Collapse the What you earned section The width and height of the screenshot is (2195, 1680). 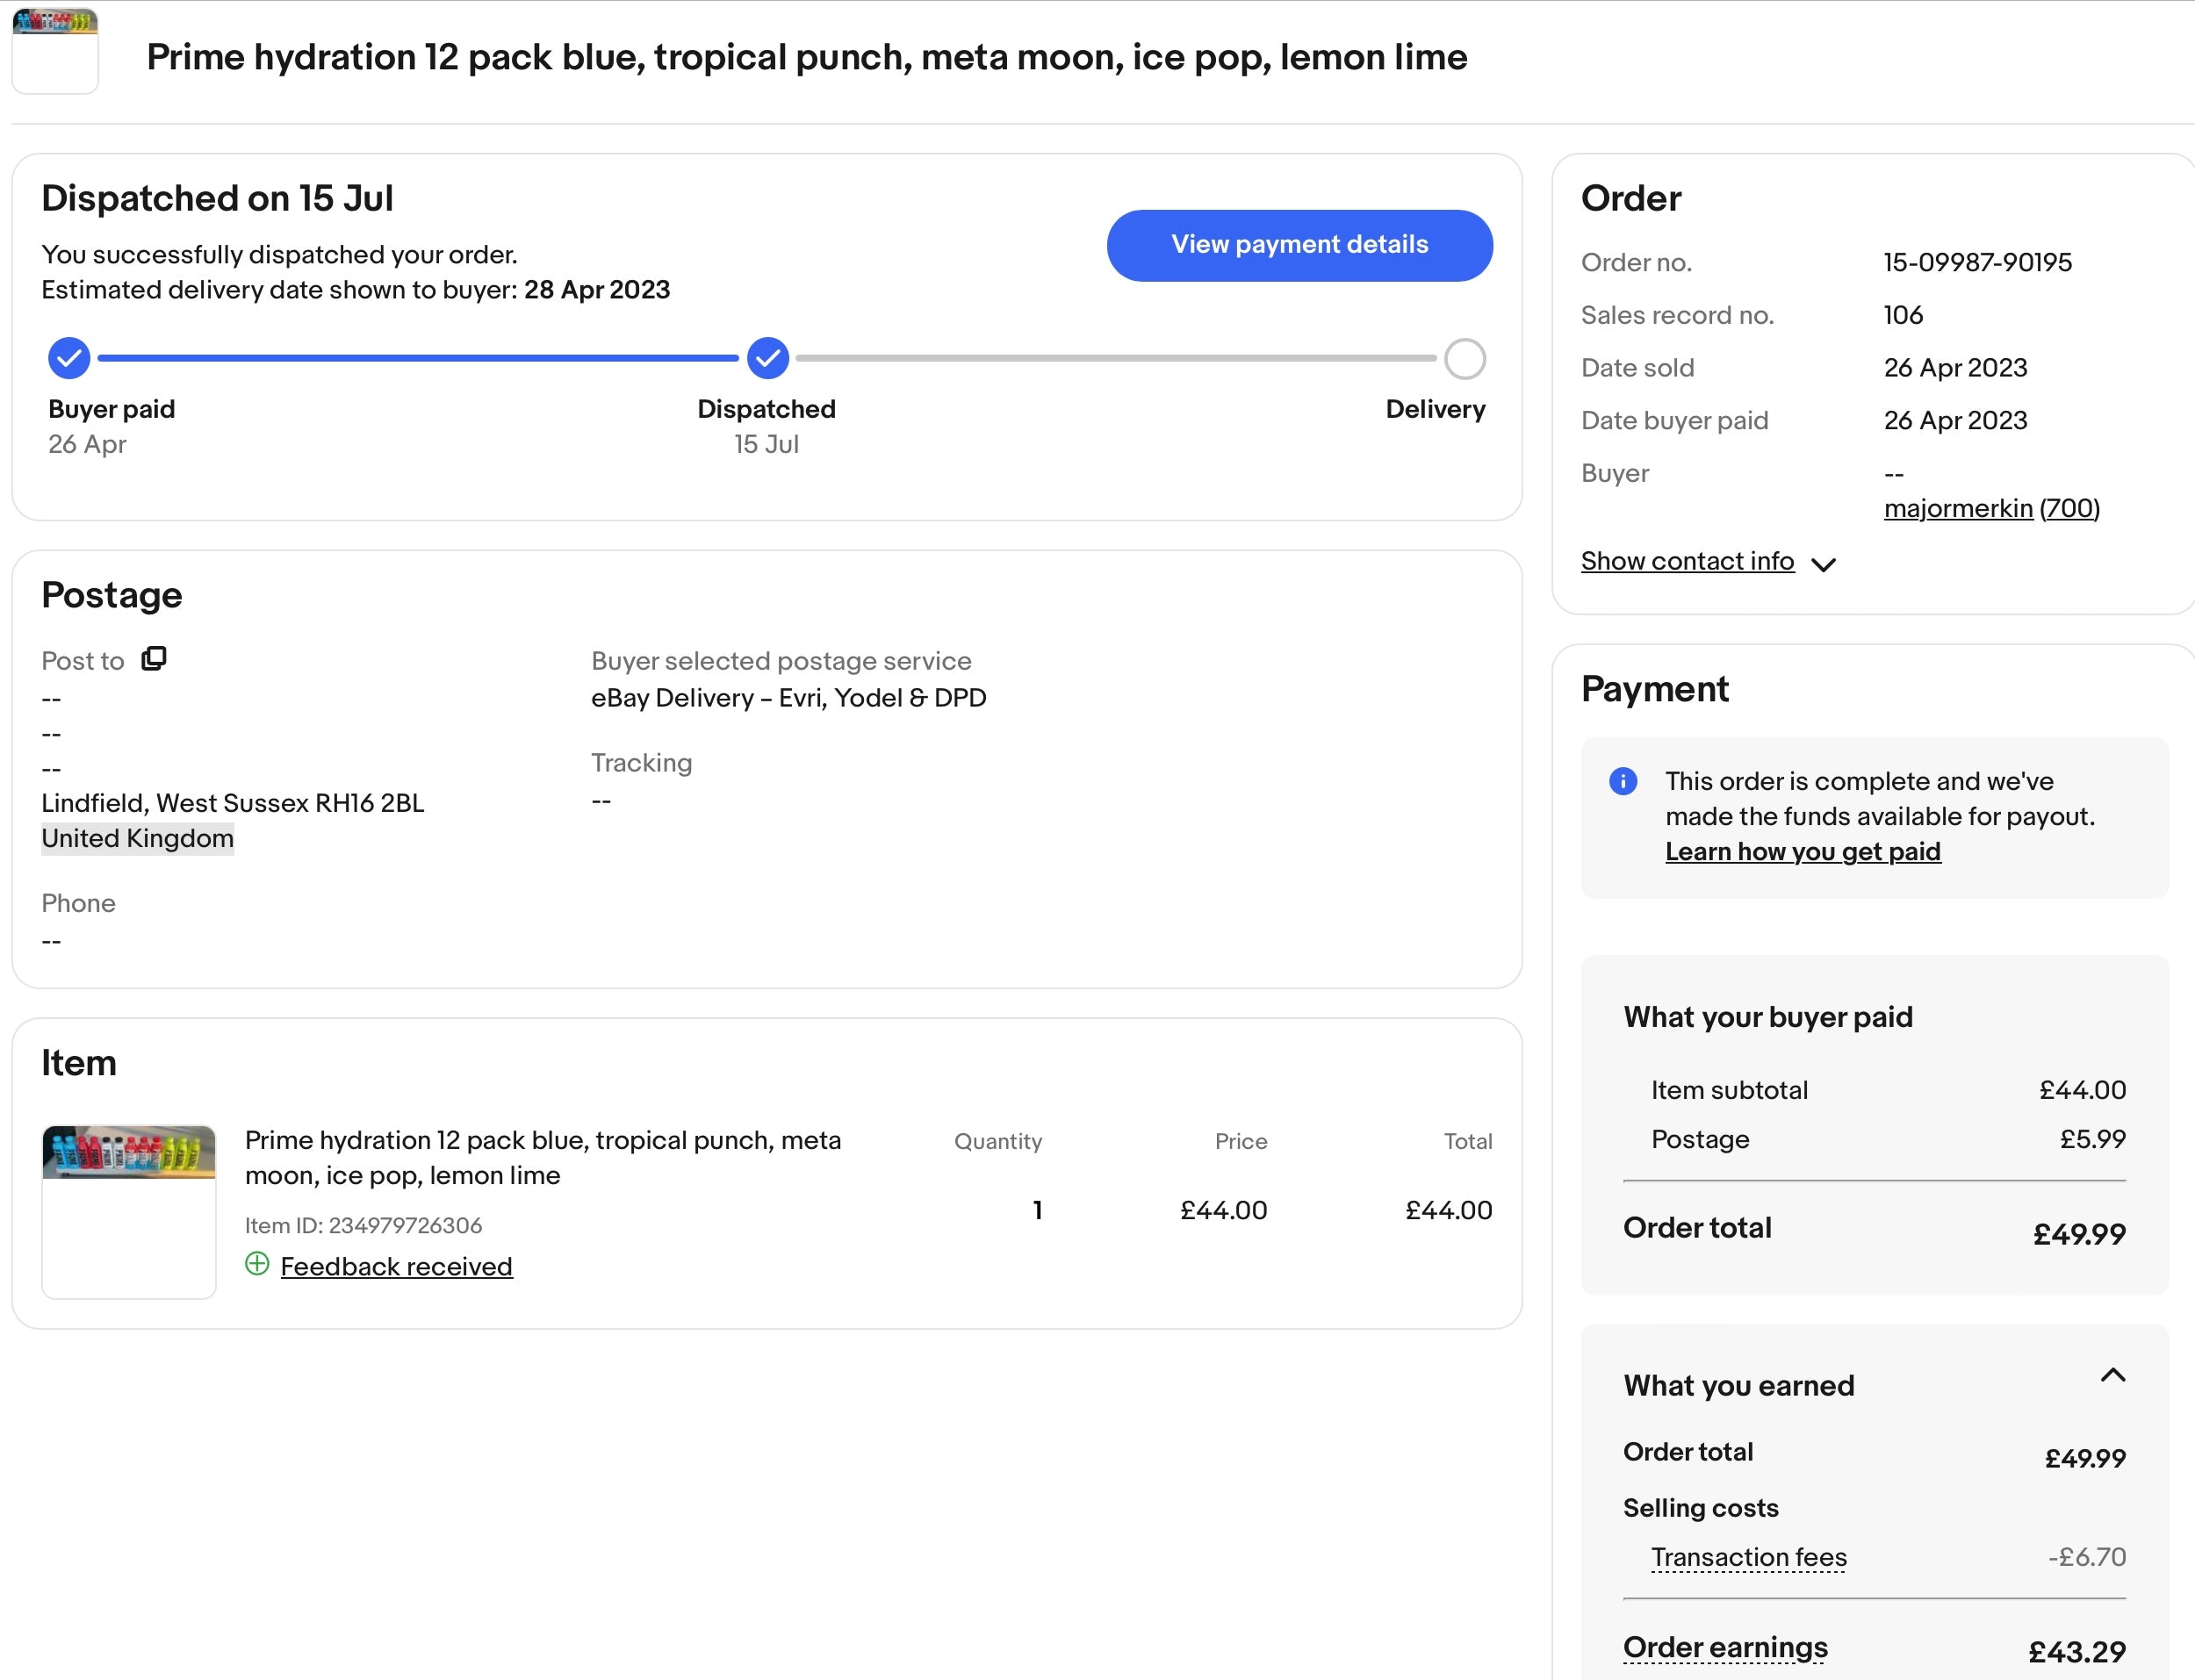[x=2112, y=1376]
